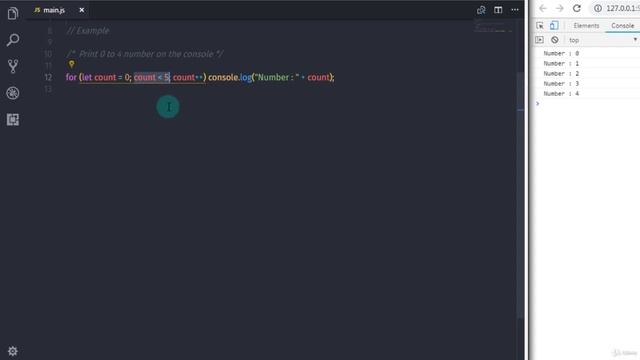Open the Search icon in activity bar

tap(13, 40)
